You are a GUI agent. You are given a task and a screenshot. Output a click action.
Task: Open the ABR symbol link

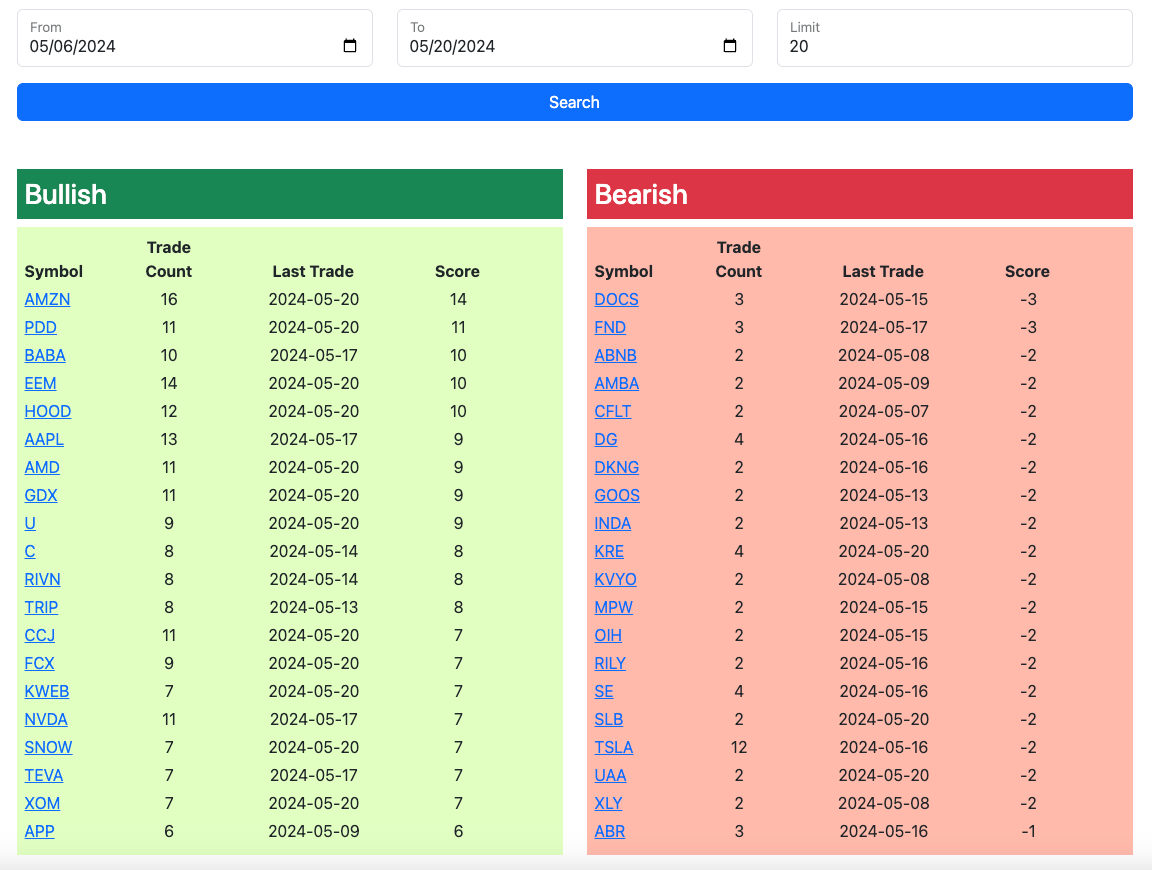click(610, 831)
